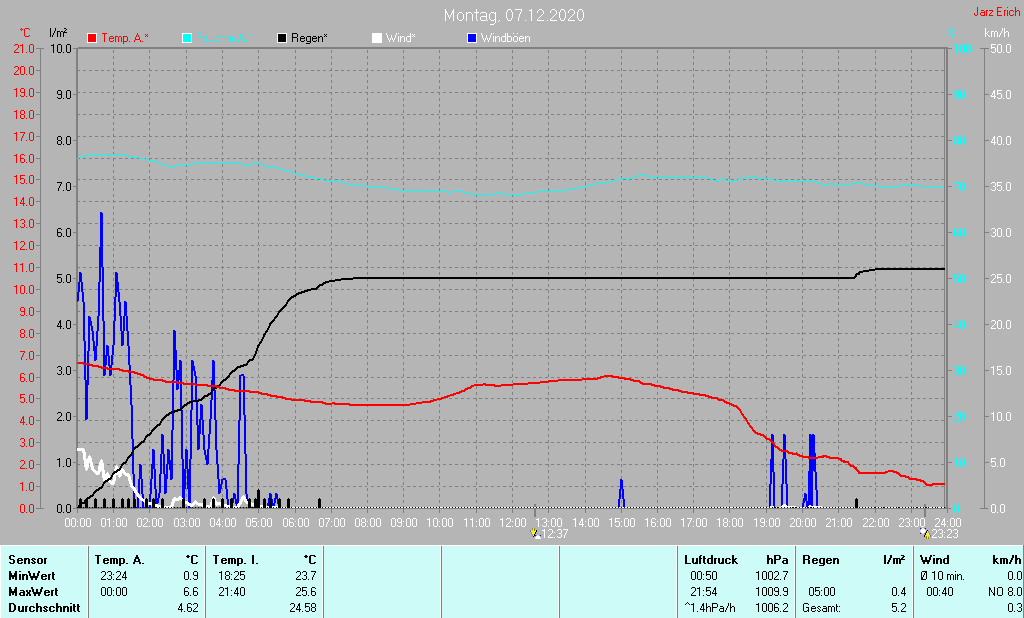Viewport: 1024px width, 618px height.
Task: Select the 'Regen*' legend label
Action: click(x=310, y=39)
